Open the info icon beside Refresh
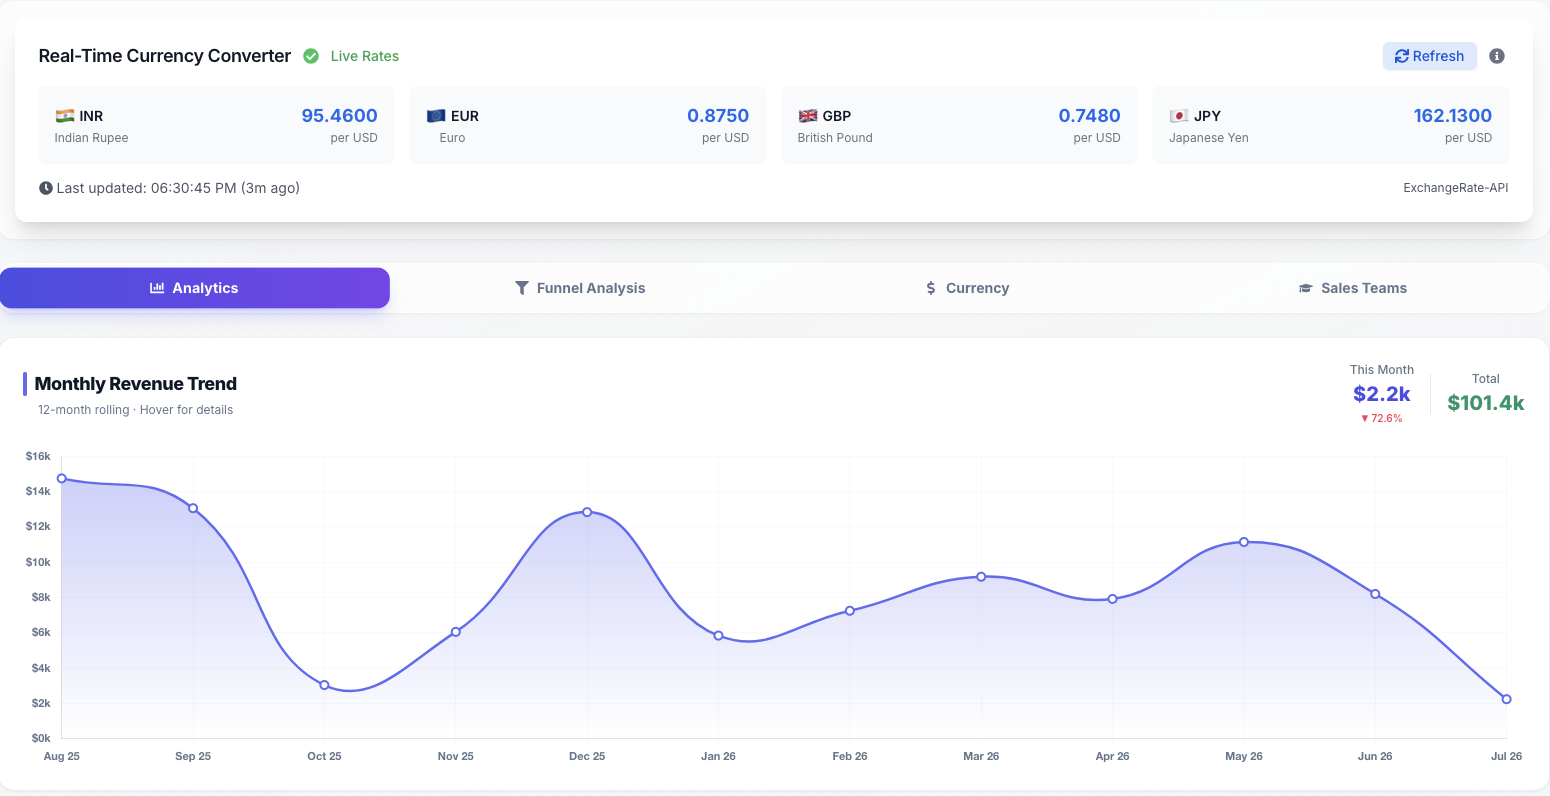 click(x=1497, y=56)
